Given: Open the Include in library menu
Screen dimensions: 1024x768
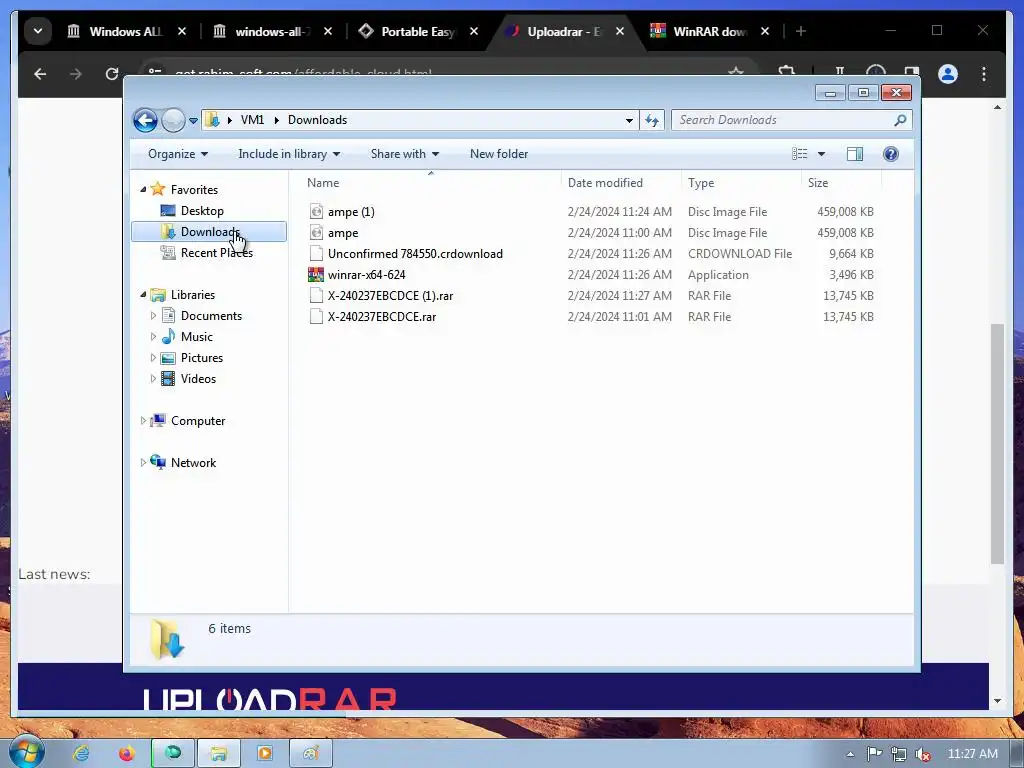Looking at the screenshot, I should 289,154.
